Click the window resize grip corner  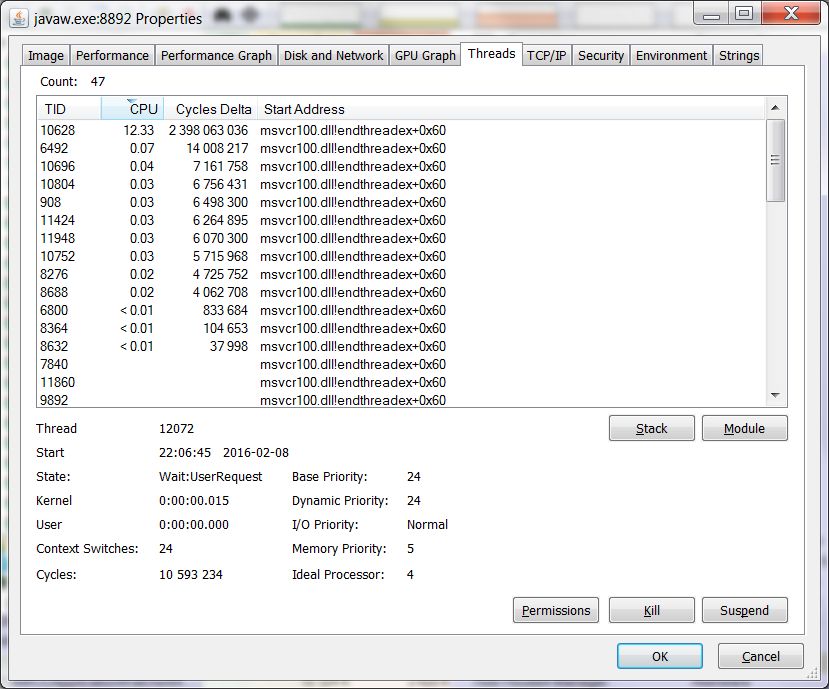(812, 673)
